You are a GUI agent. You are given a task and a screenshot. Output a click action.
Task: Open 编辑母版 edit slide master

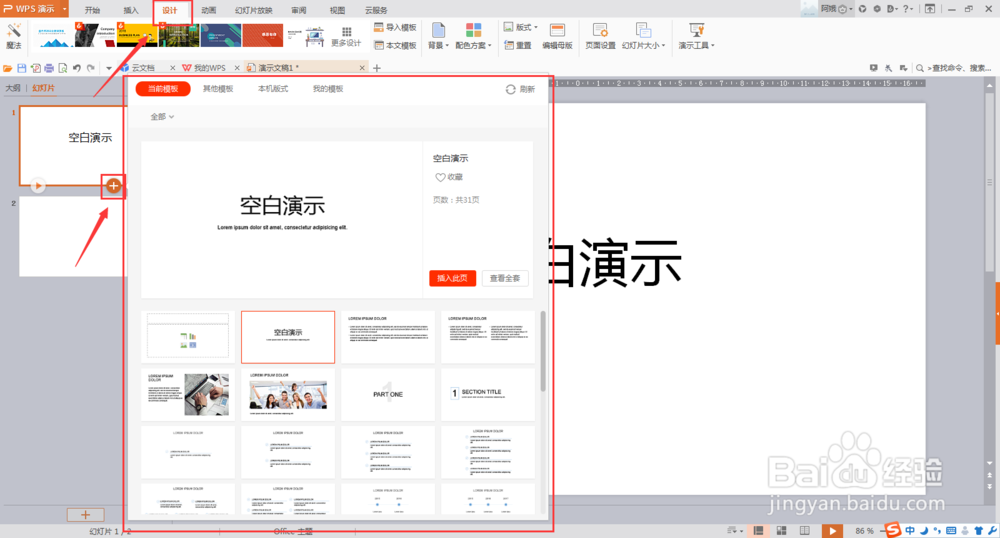pyautogui.click(x=557, y=36)
